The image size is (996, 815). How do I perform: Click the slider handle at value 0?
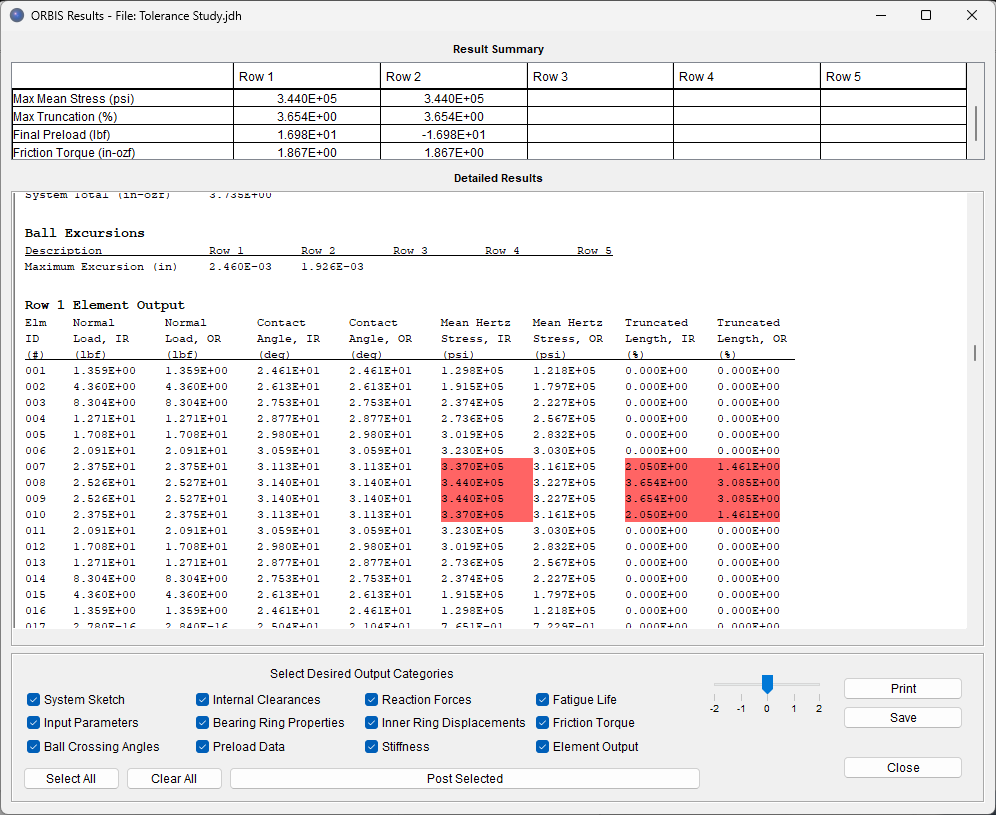tap(767, 684)
